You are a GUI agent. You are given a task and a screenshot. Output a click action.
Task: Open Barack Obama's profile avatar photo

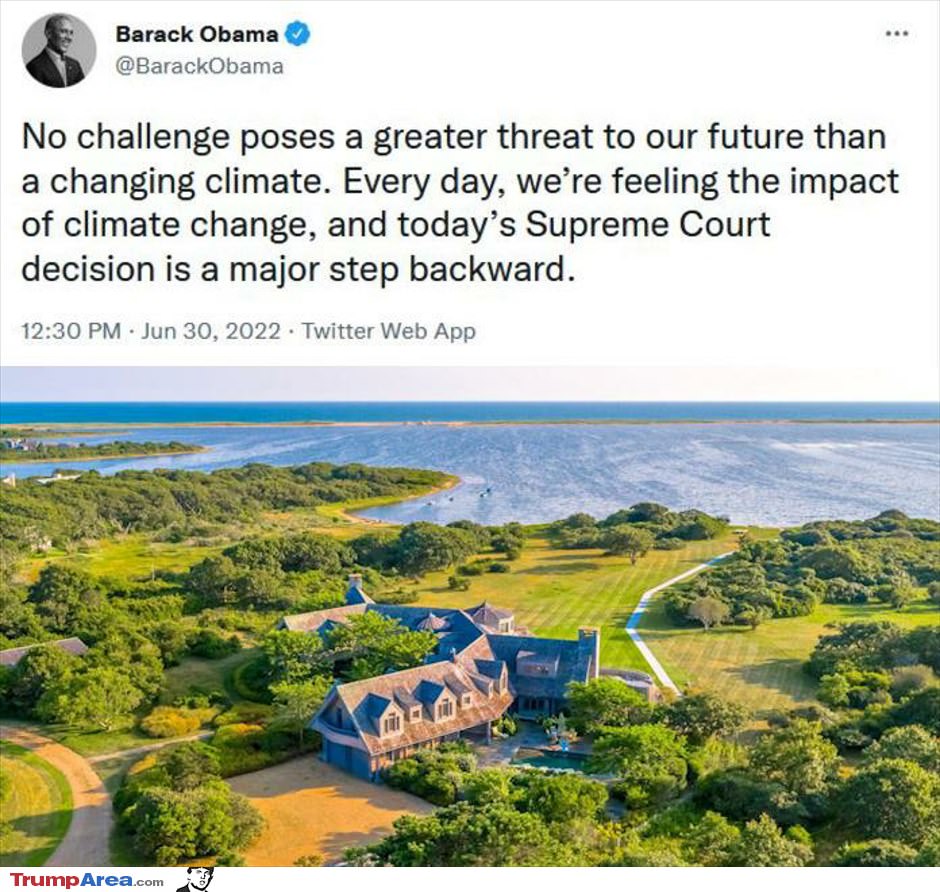point(59,50)
